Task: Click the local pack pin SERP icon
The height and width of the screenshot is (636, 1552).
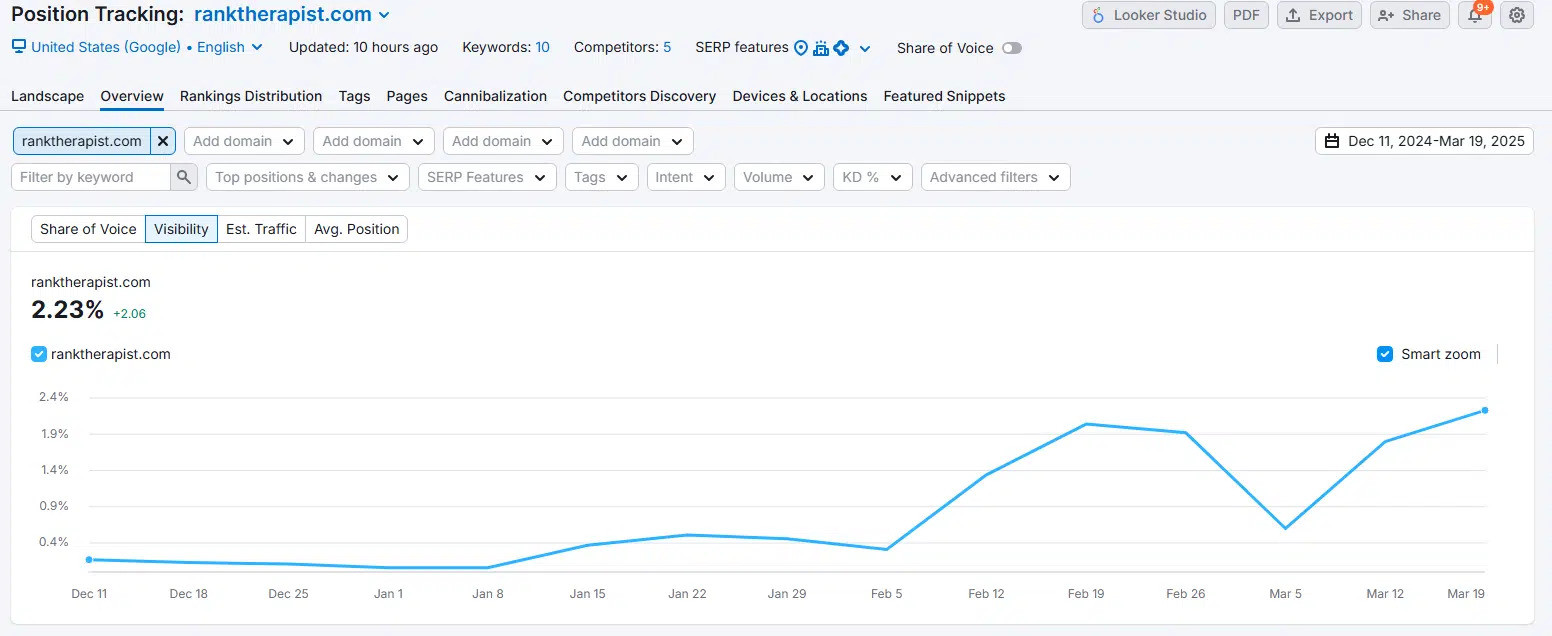Action: 800,48
